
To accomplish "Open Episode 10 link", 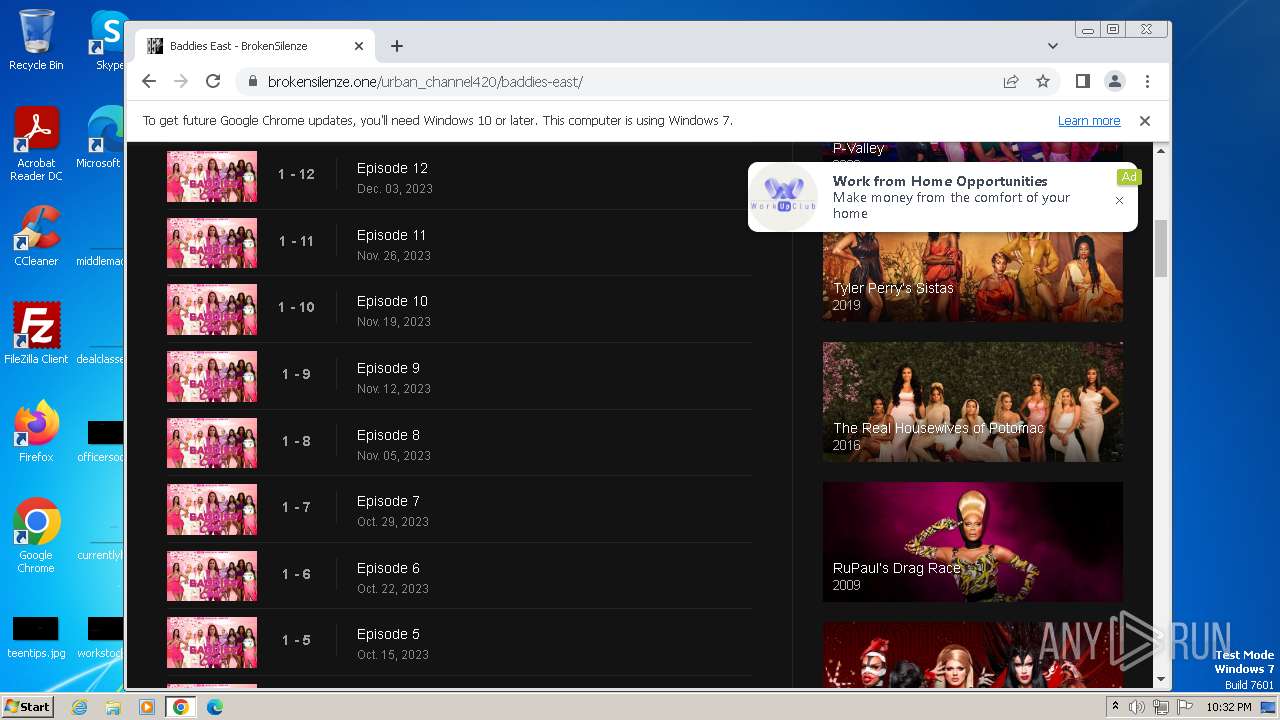I will 392,301.
